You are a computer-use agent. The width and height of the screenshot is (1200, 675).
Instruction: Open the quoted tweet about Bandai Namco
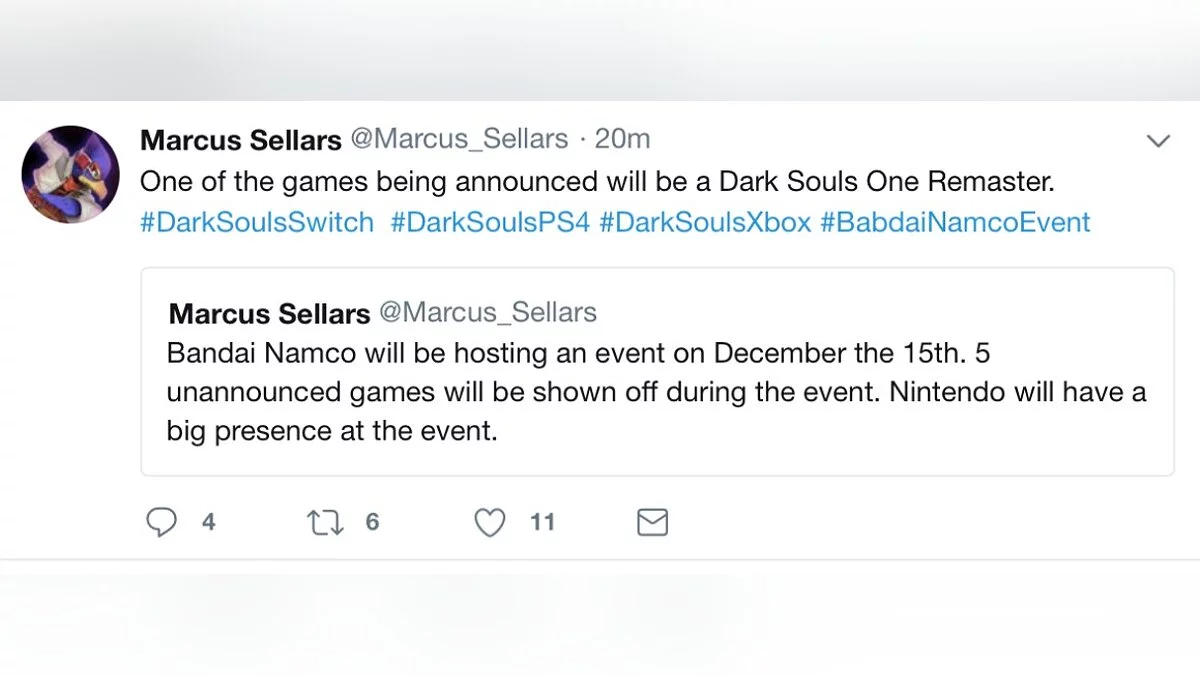click(656, 392)
